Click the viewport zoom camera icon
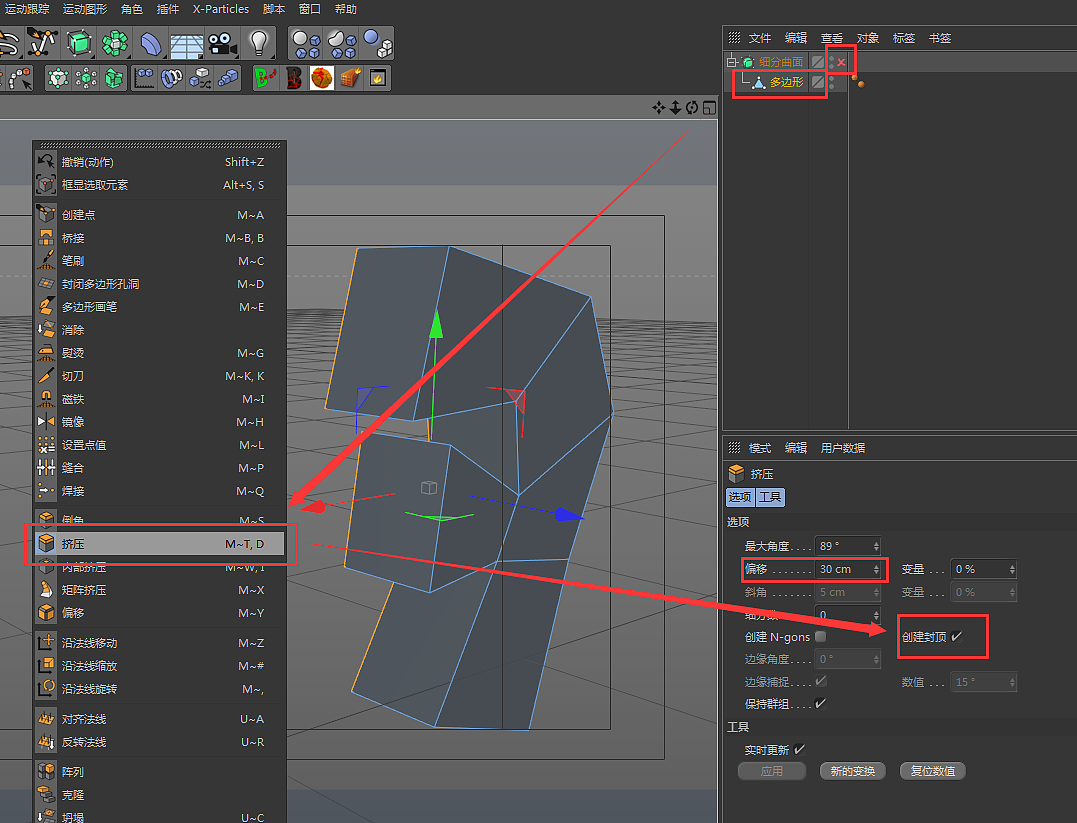Screen dimensions: 1077x823 click(x=675, y=108)
